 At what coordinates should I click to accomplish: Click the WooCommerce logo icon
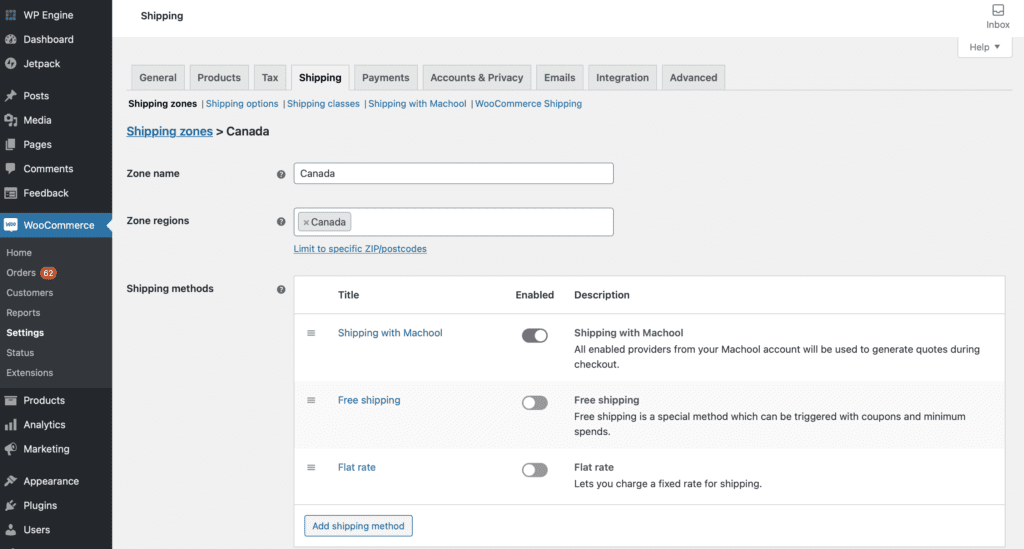pyautogui.click(x=10, y=225)
